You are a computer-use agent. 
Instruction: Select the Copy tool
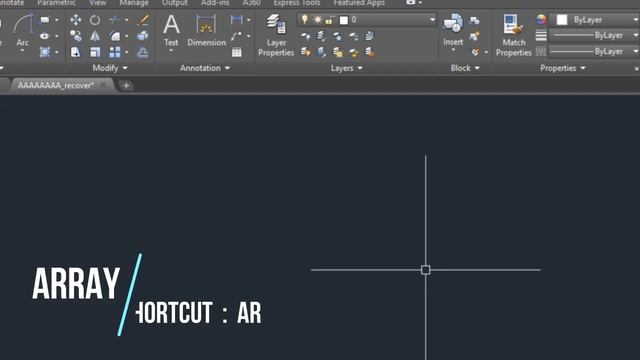(x=76, y=36)
